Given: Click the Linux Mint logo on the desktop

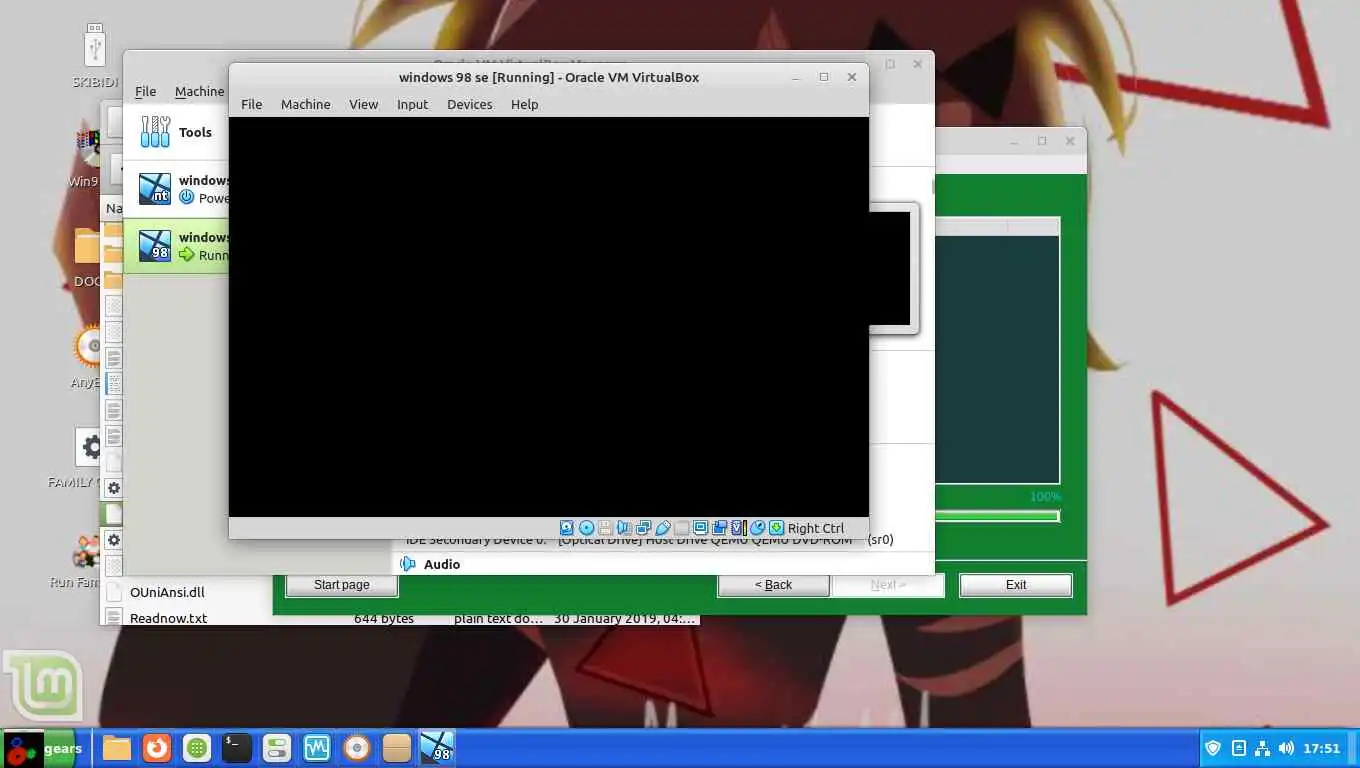Looking at the screenshot, I should pos(43,686).
